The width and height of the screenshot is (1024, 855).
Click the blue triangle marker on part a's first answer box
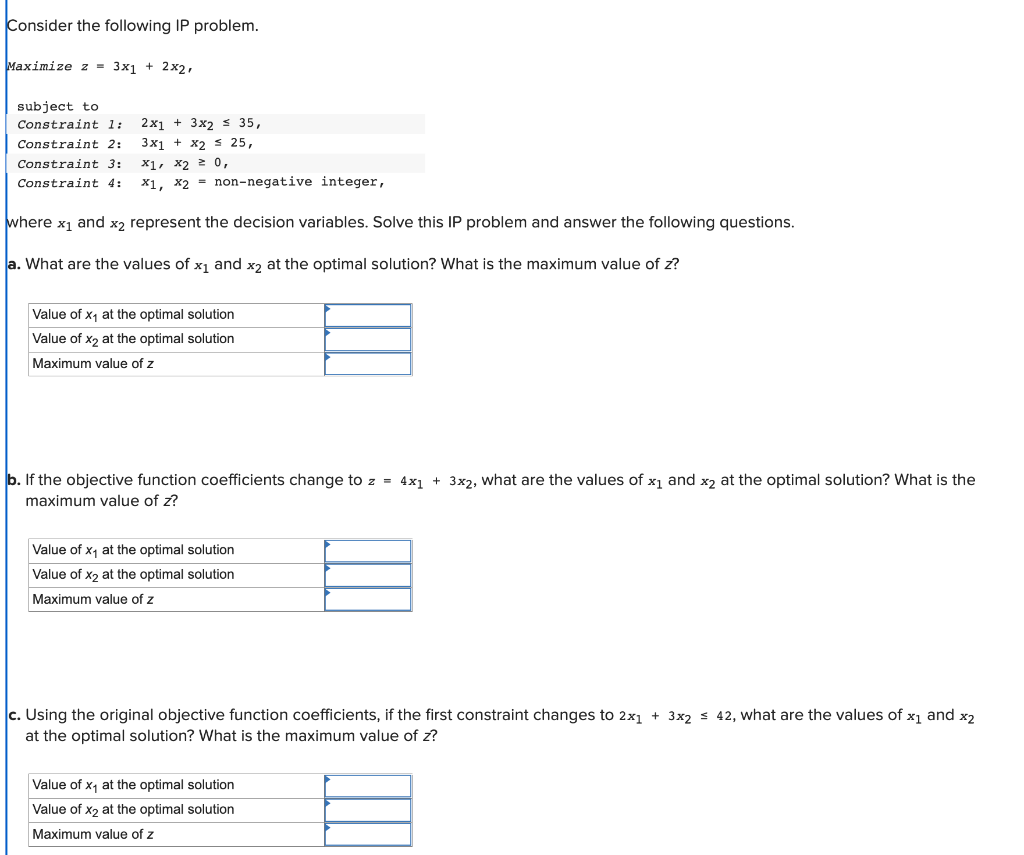327,307
